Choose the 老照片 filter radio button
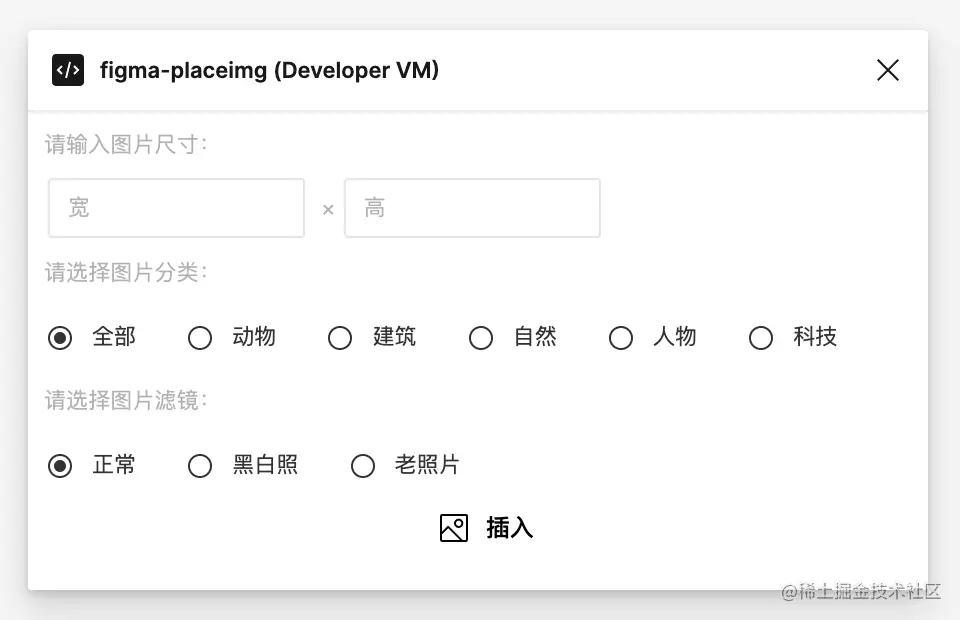The image size is (960, 620). pos(363,466)
